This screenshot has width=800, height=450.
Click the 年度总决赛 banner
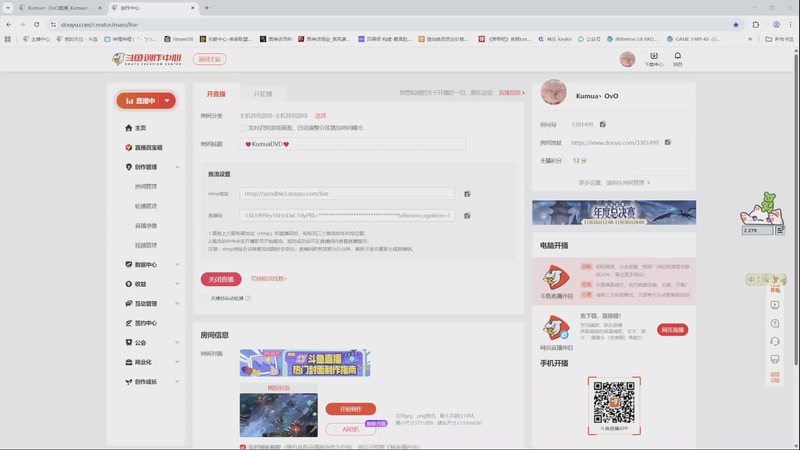point(614,212)
